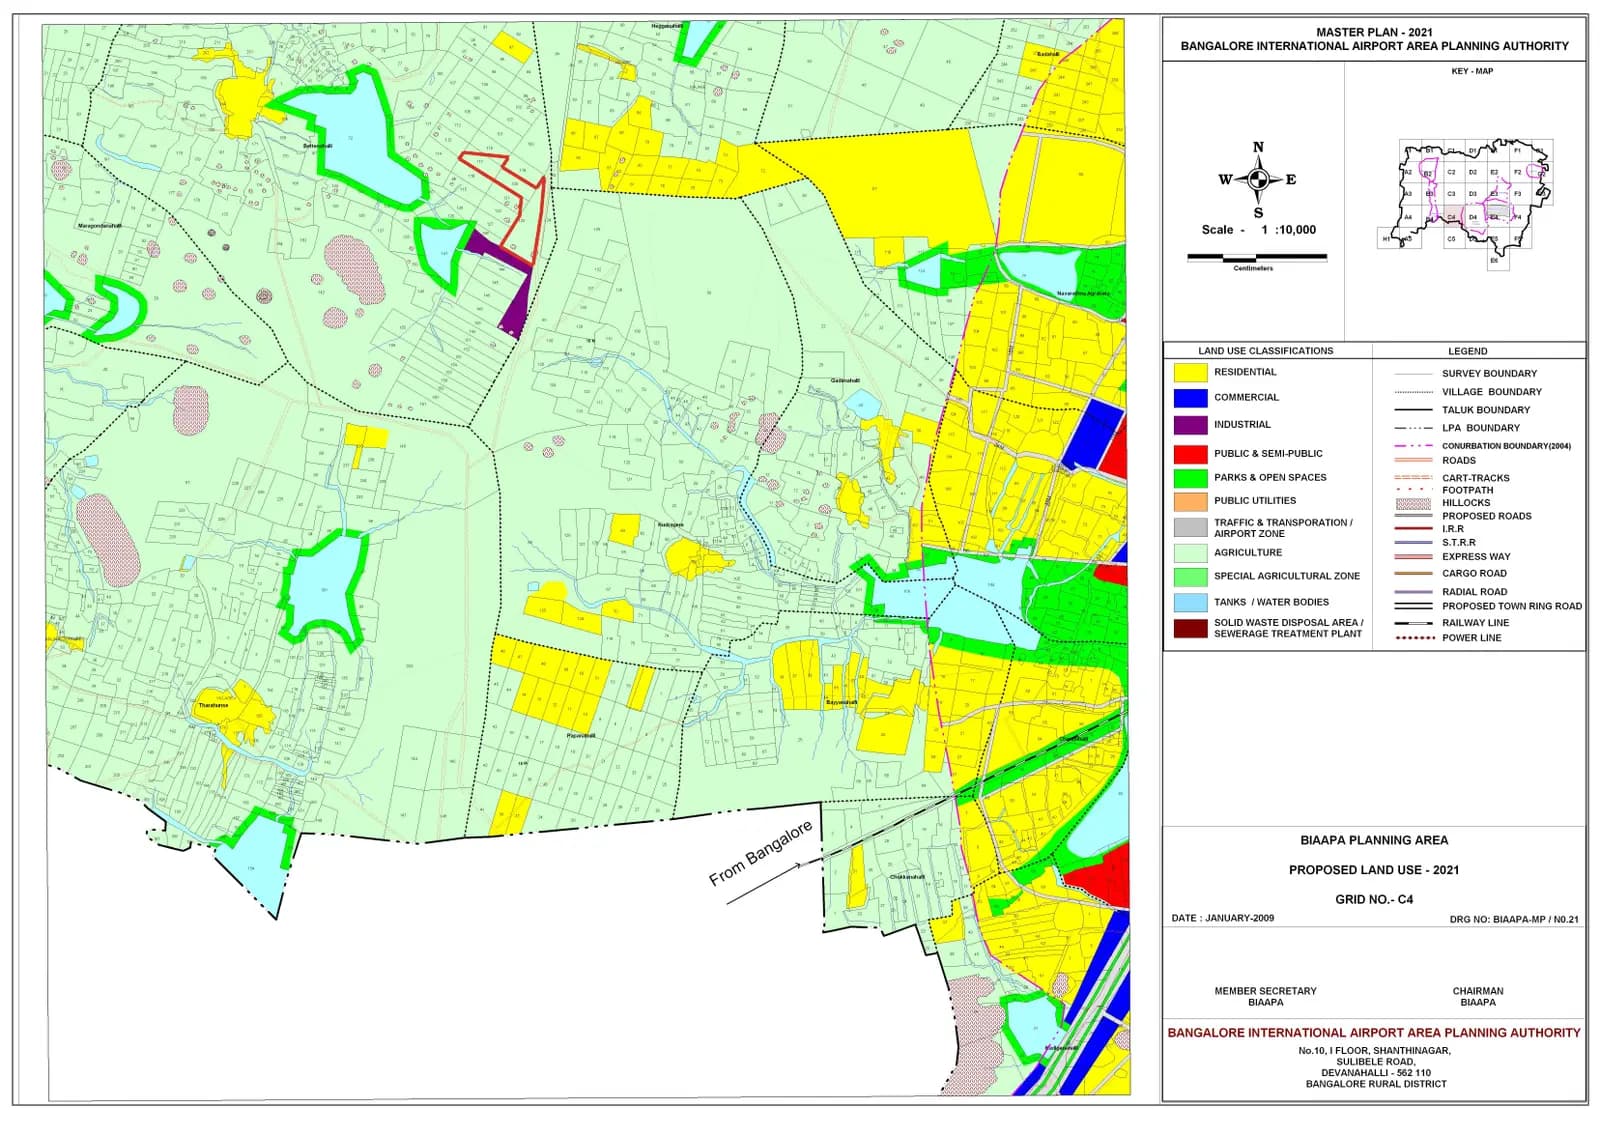Select the orange Public Utilities swatch

1190,501
